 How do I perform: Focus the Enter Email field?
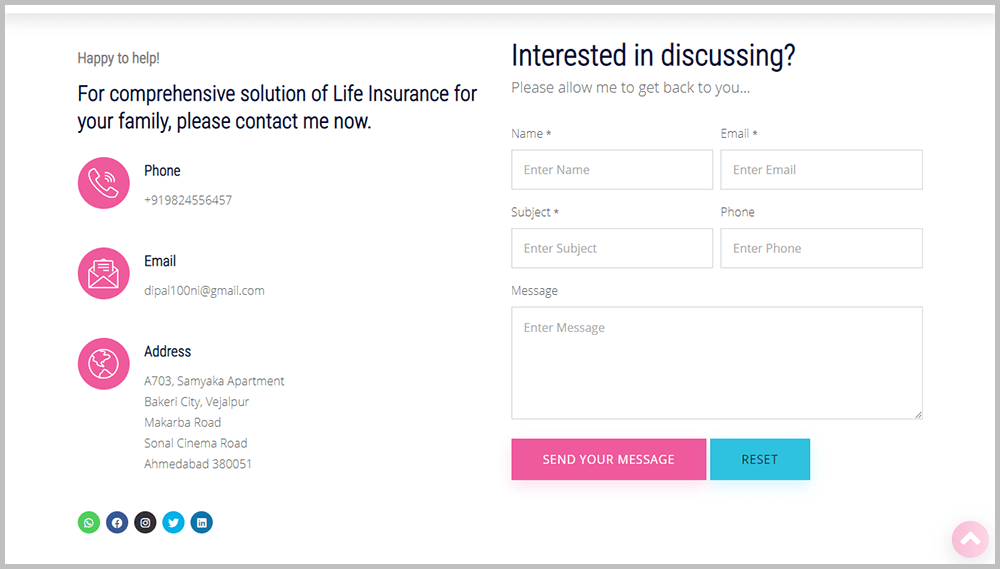click(821, 170)
